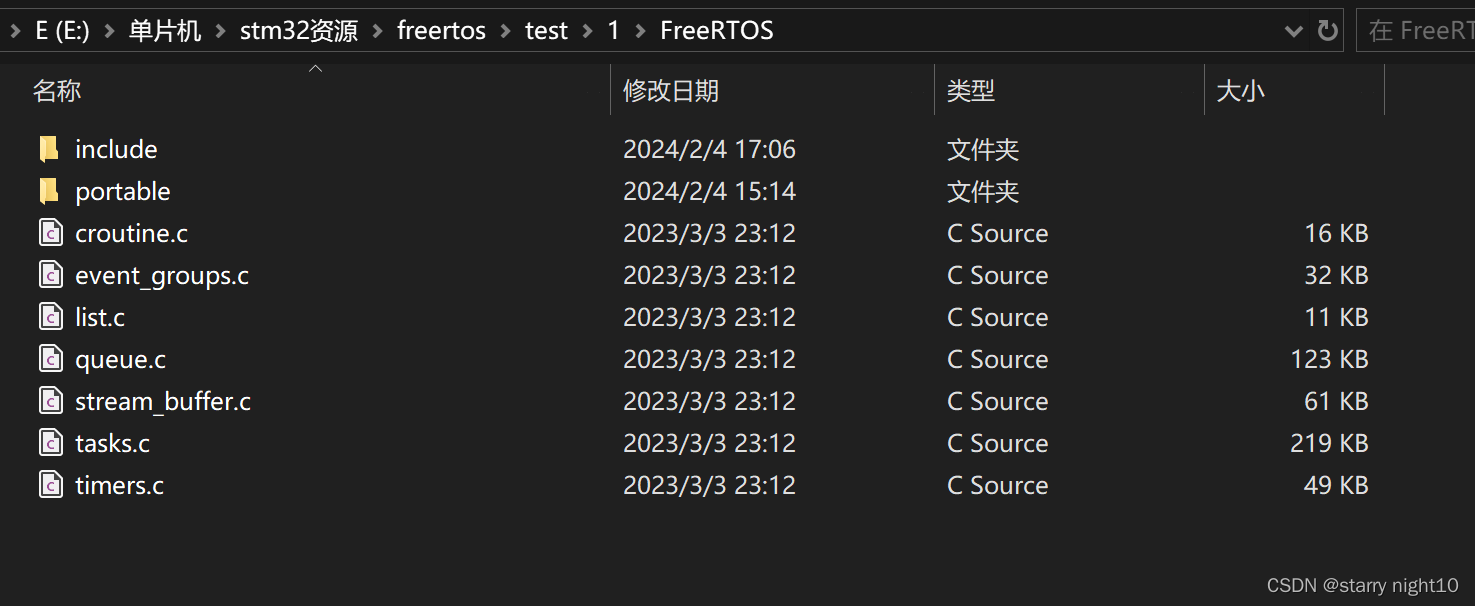
Task: Sort by 类型 column header
Action: (x=971, y=91)
